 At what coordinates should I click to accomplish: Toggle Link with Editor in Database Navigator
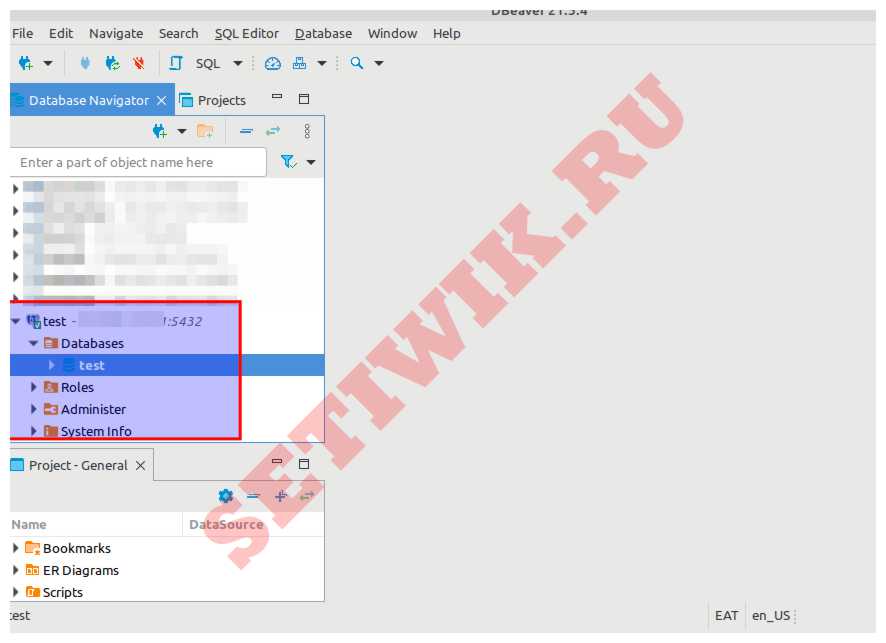click(x=273, y=131)
